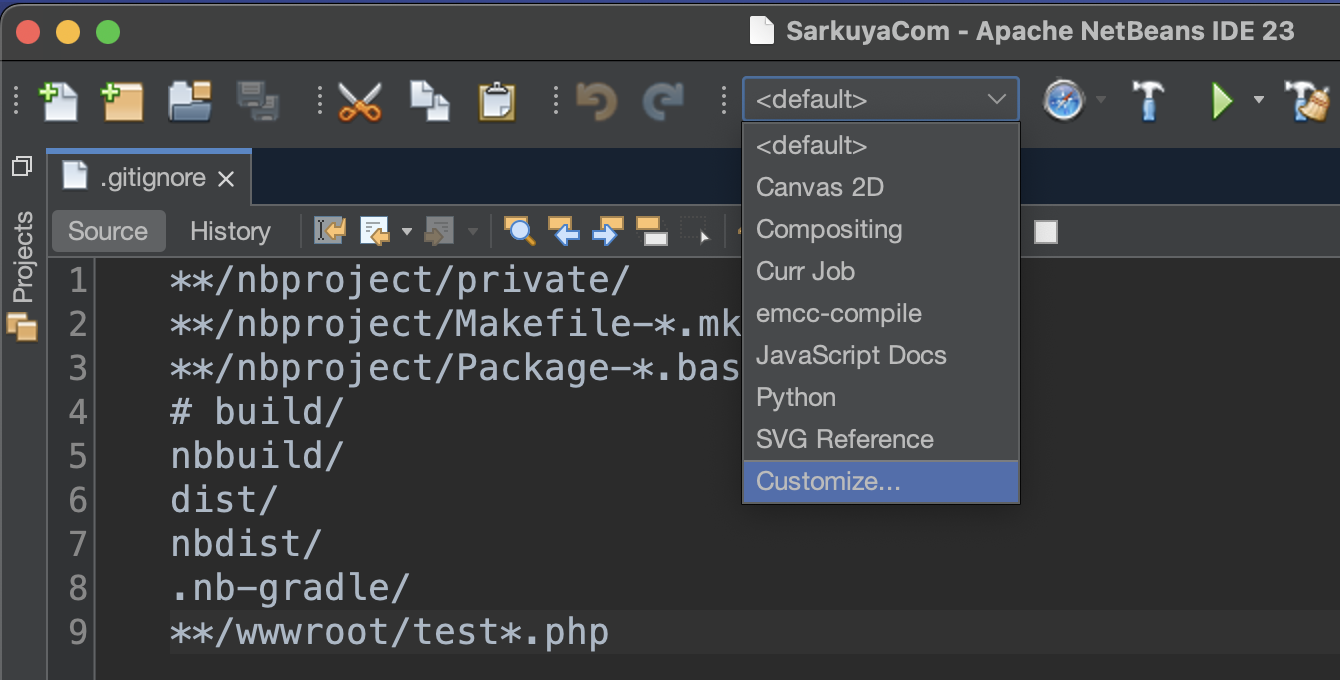1340x680 pixels.
Task: Select Curr Job configuration
Action: tap(881, 271)
